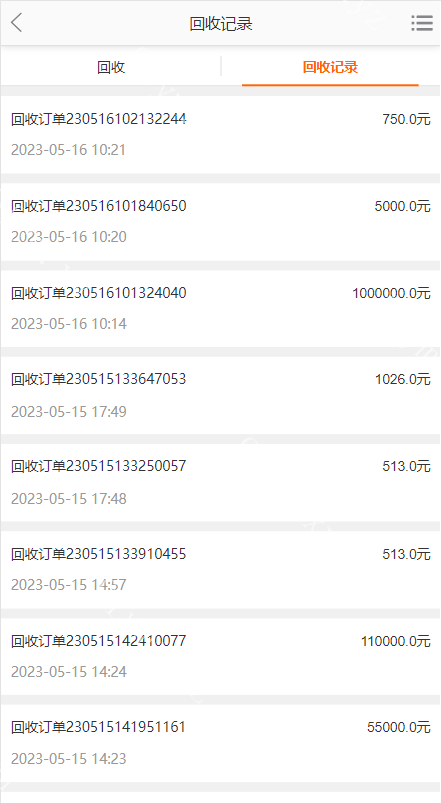Switch to the 回收 tab

click(111, 67)
